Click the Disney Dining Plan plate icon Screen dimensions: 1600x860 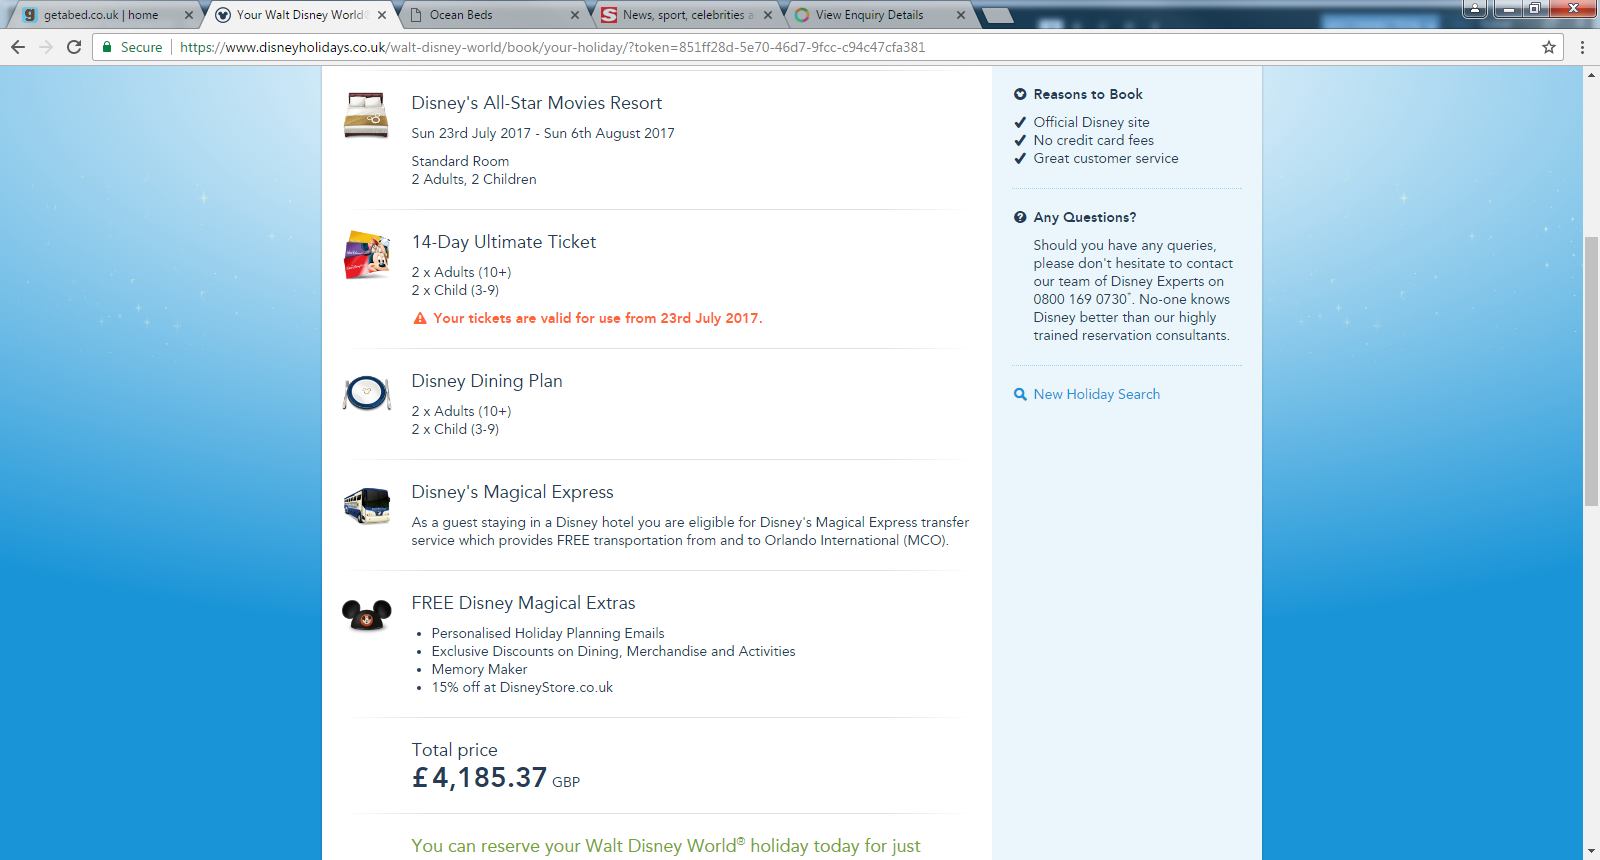[x=366, y=393]
